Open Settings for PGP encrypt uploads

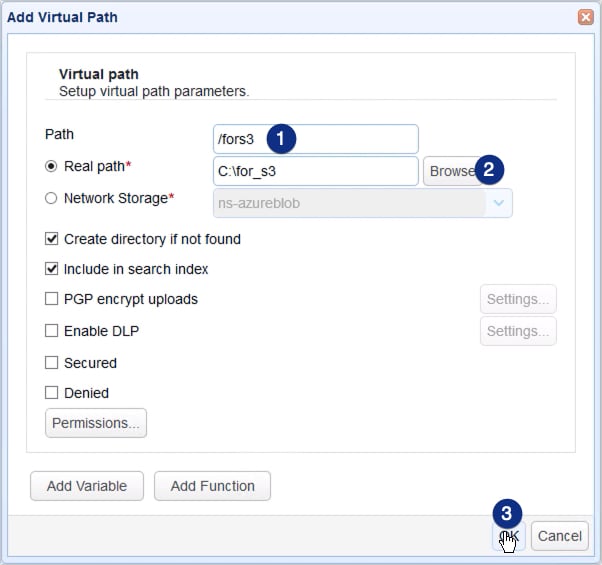(518, 299)
